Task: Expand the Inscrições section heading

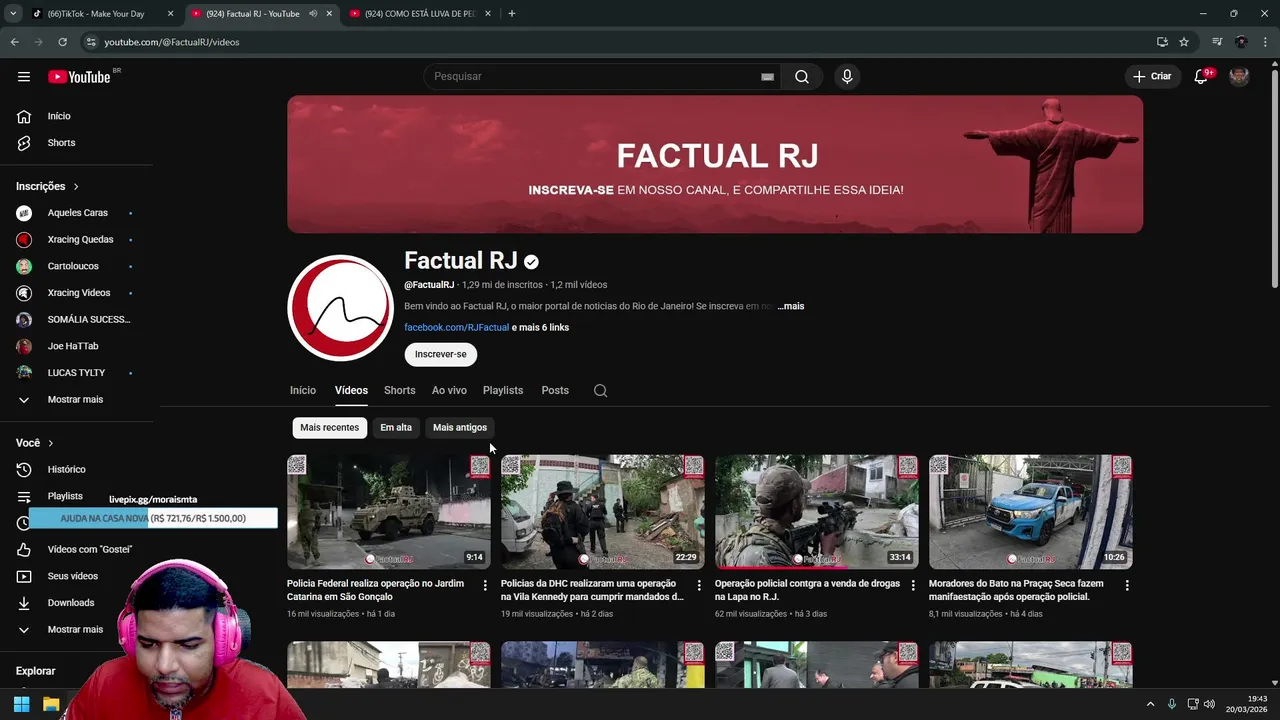Action: pyautogui.click(x=47, y=186)
